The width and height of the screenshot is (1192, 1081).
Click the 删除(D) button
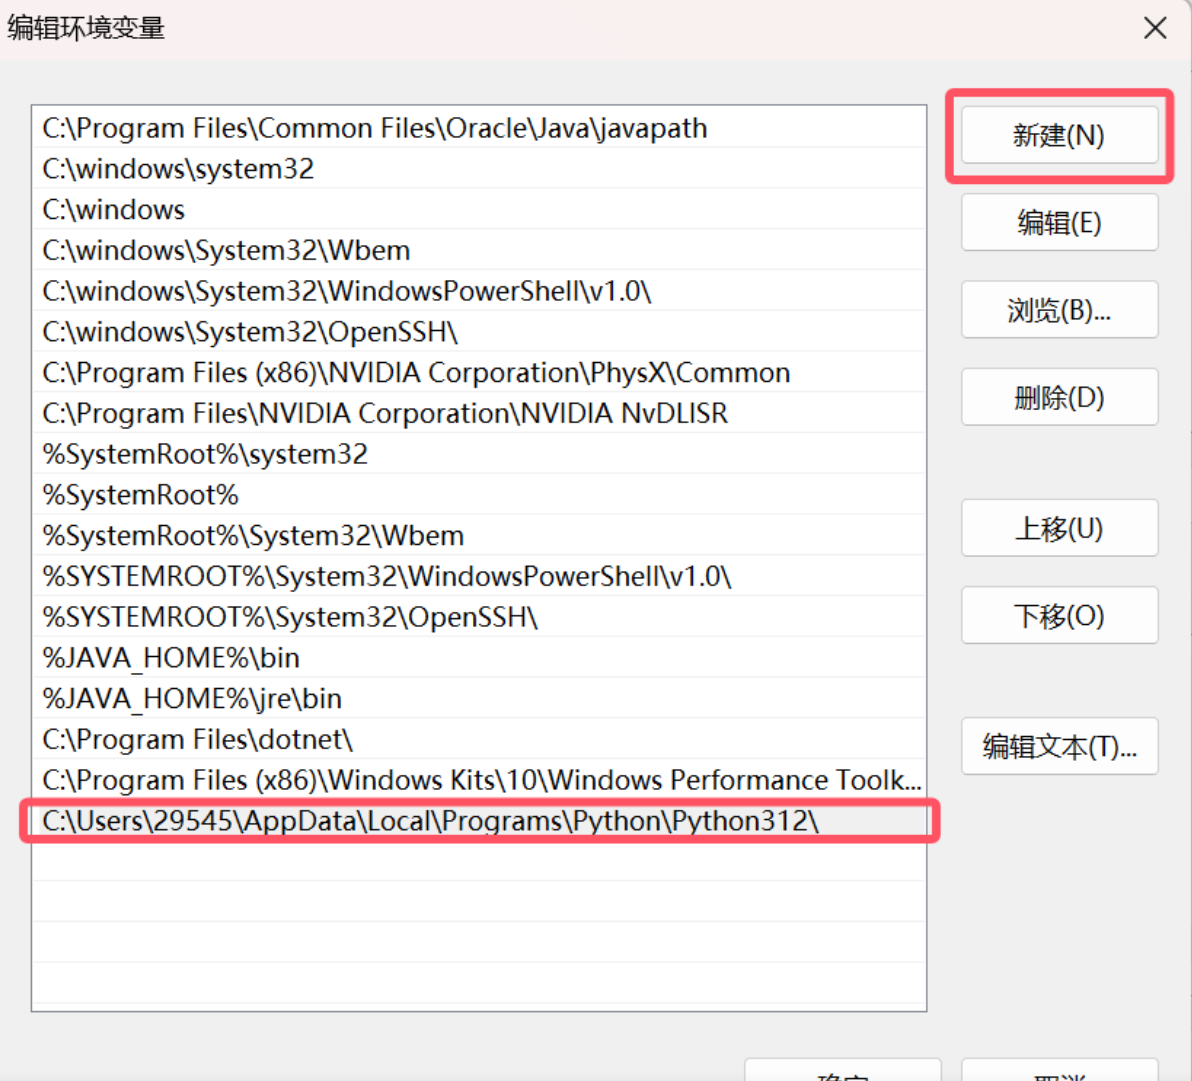point(1059,397)
